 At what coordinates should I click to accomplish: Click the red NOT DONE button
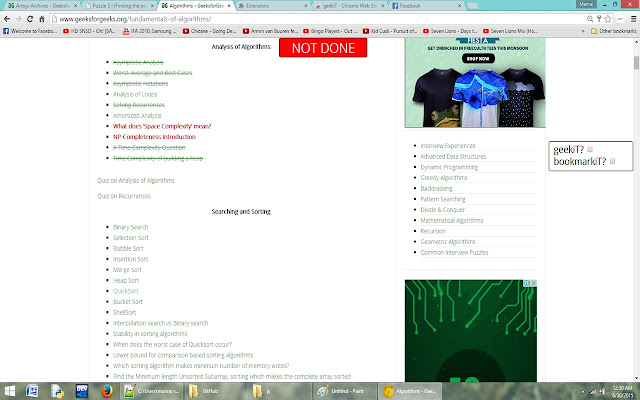point(323,48)
